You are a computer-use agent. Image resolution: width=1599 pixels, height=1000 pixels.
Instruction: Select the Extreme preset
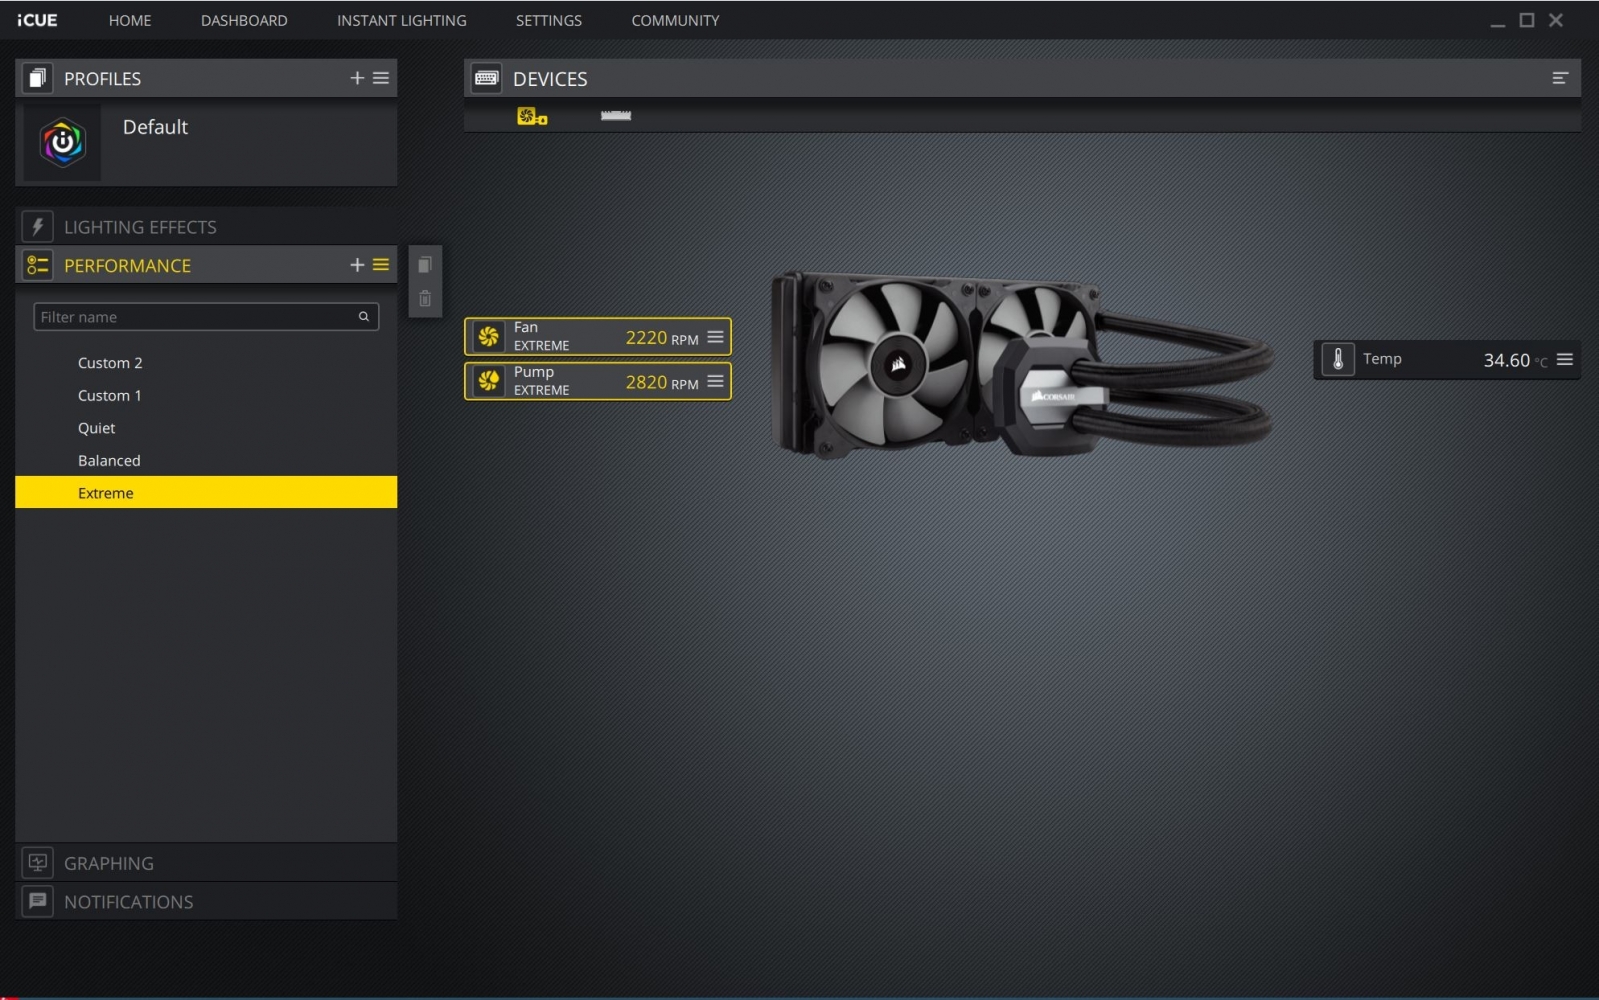point(206,493)
